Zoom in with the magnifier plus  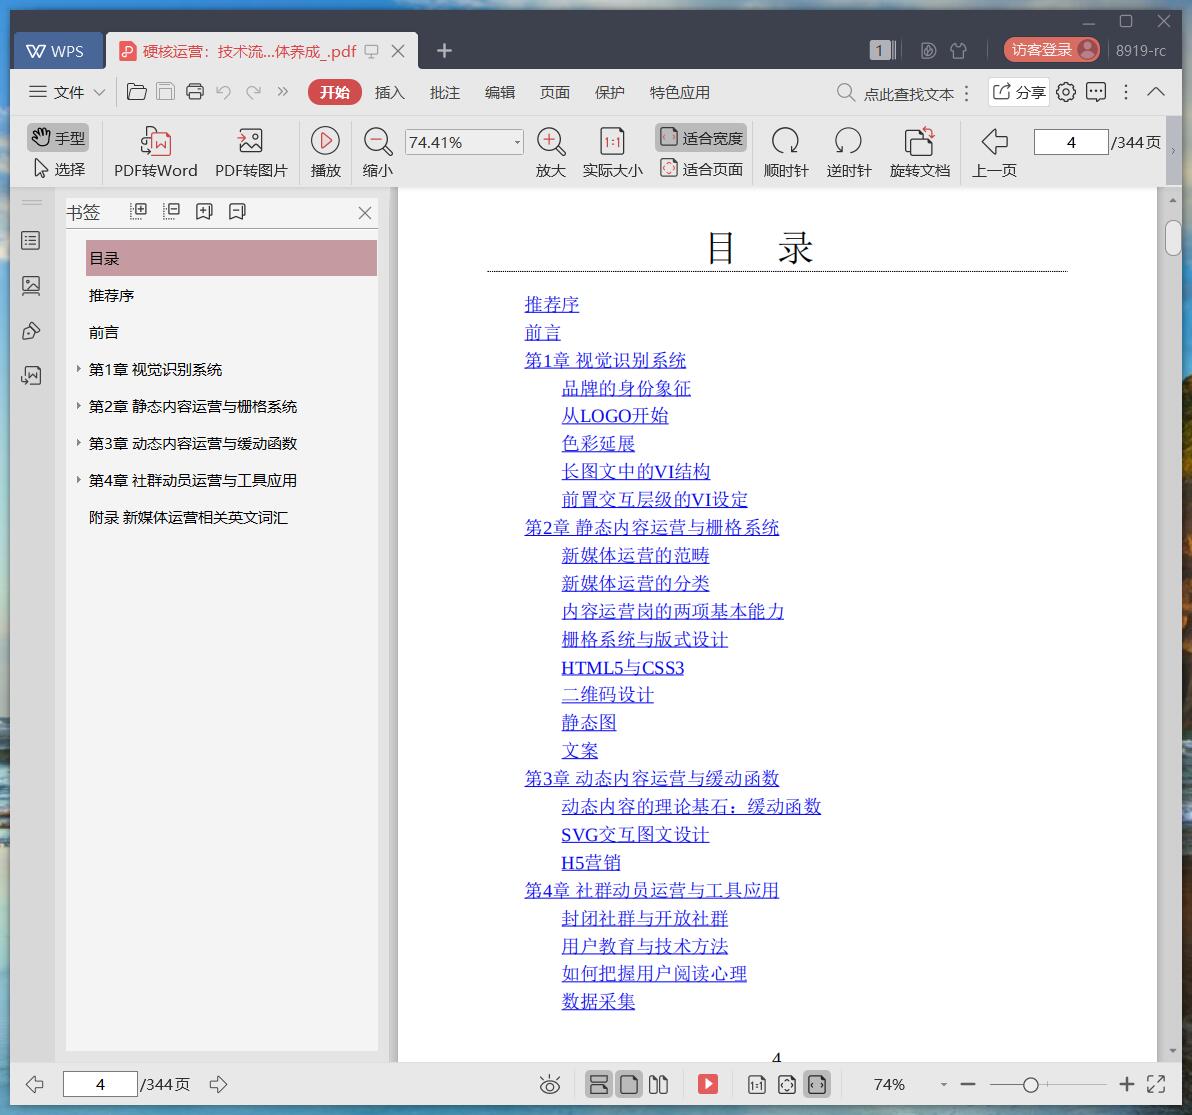550,152
